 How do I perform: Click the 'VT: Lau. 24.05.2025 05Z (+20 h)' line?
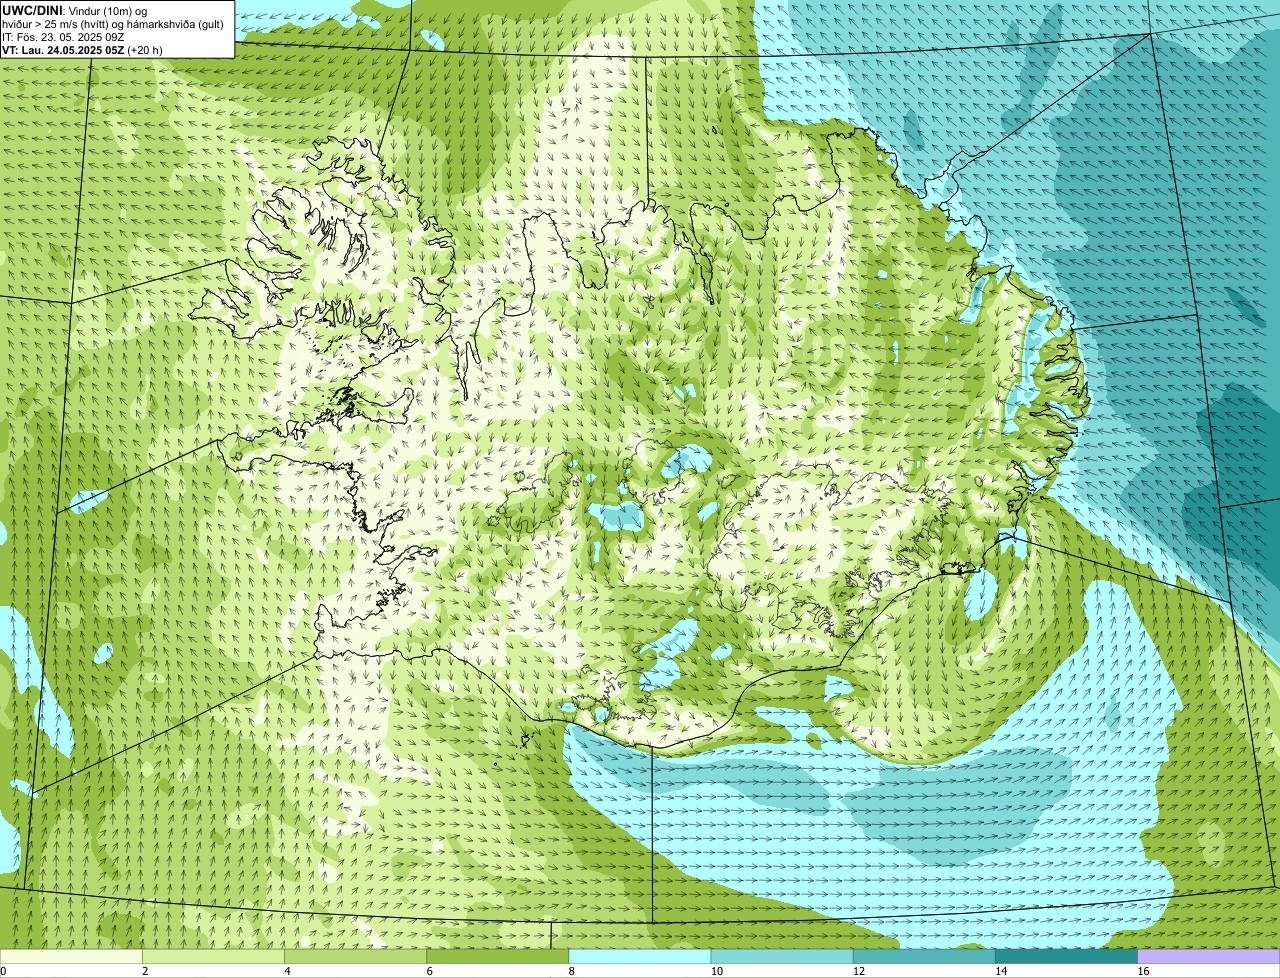pos(82,50)
